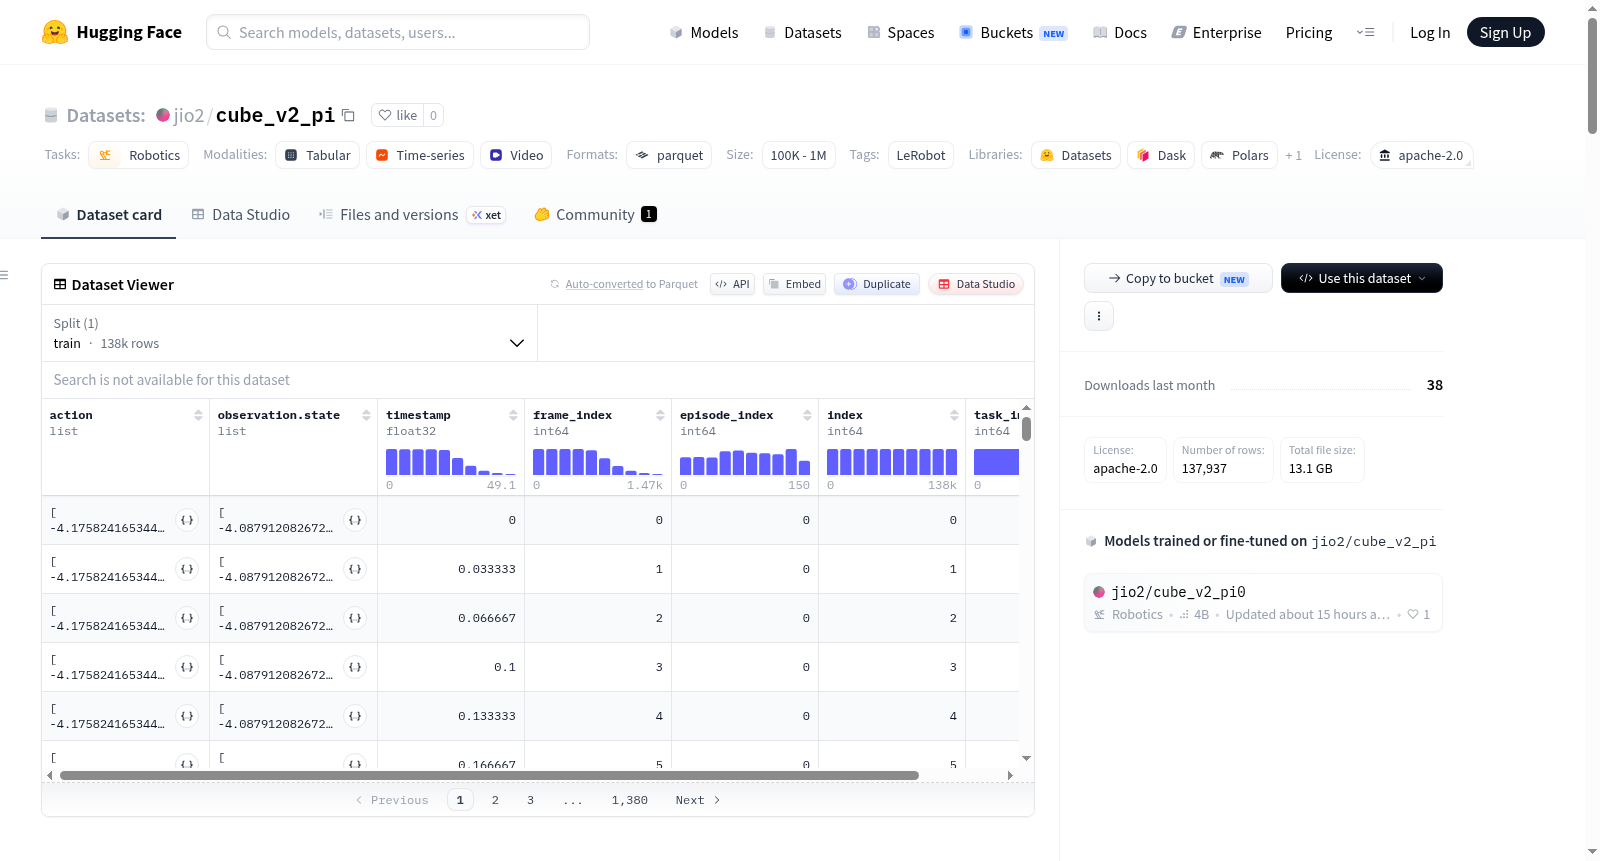This screenshot has height=861, width=1600.
Task: Open the jio2/cube_v2_pi0 model card
Action: point(1263,603)
